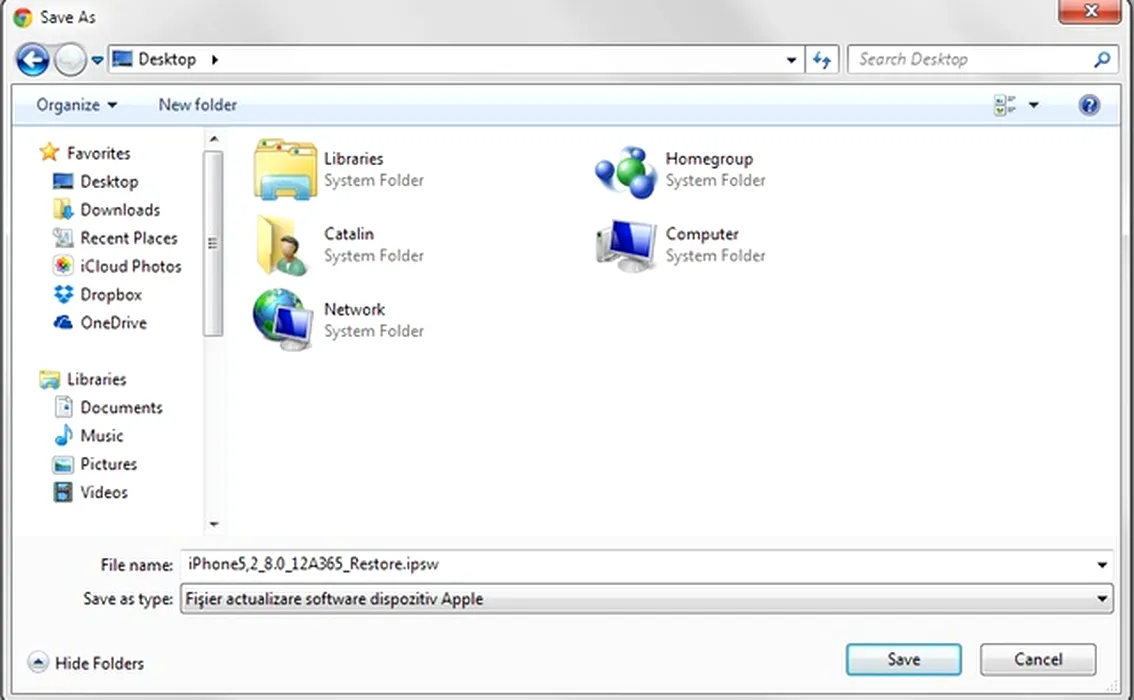
Task: Collapse the dialog with Hide Folders
Action: point(87,663)
